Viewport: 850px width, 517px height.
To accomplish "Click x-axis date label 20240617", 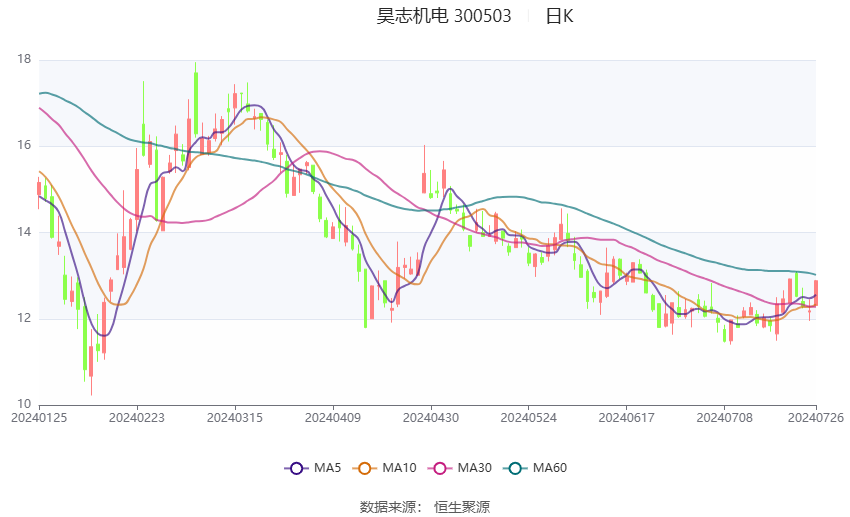I will coord(627,418).
